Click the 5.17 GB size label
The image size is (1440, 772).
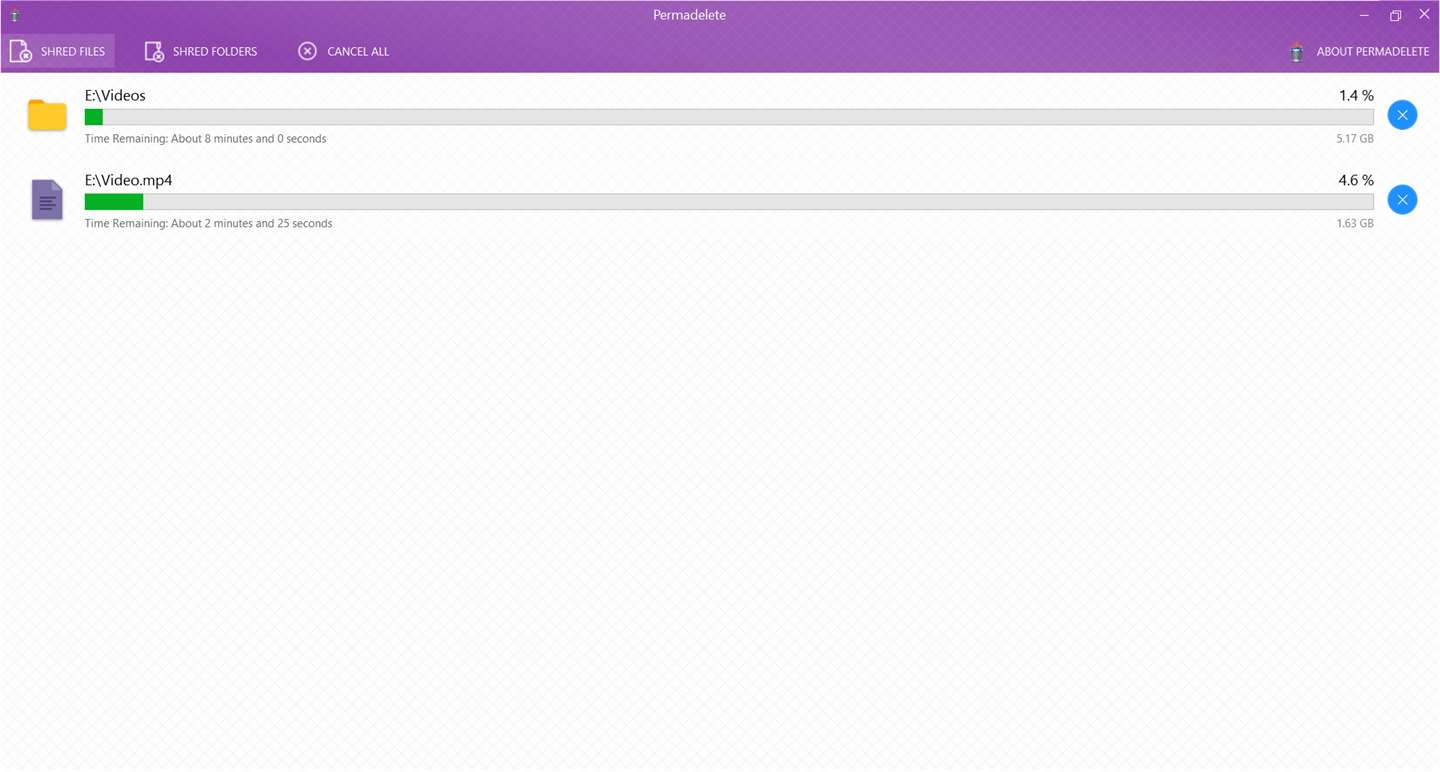click(x=1355, y=139)
